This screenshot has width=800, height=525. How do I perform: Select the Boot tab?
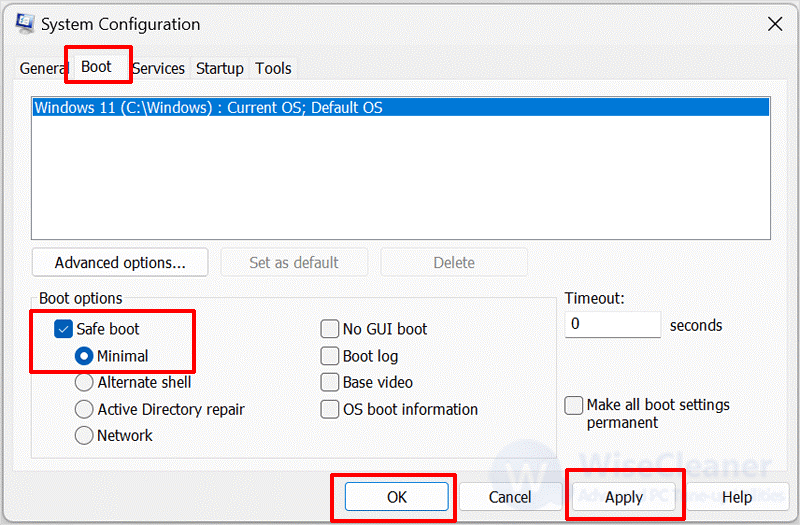pyautogui.click(x=97, y=67)
